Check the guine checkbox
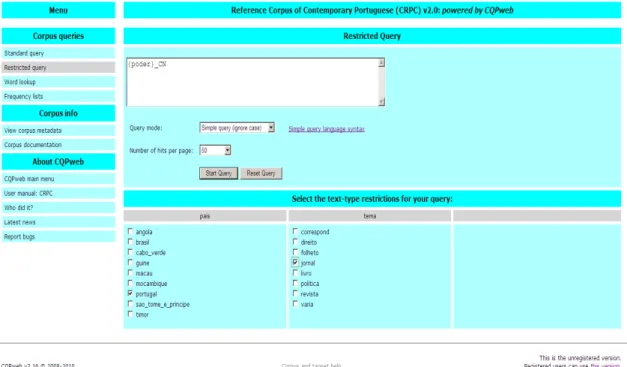 [x=130, y=262]
